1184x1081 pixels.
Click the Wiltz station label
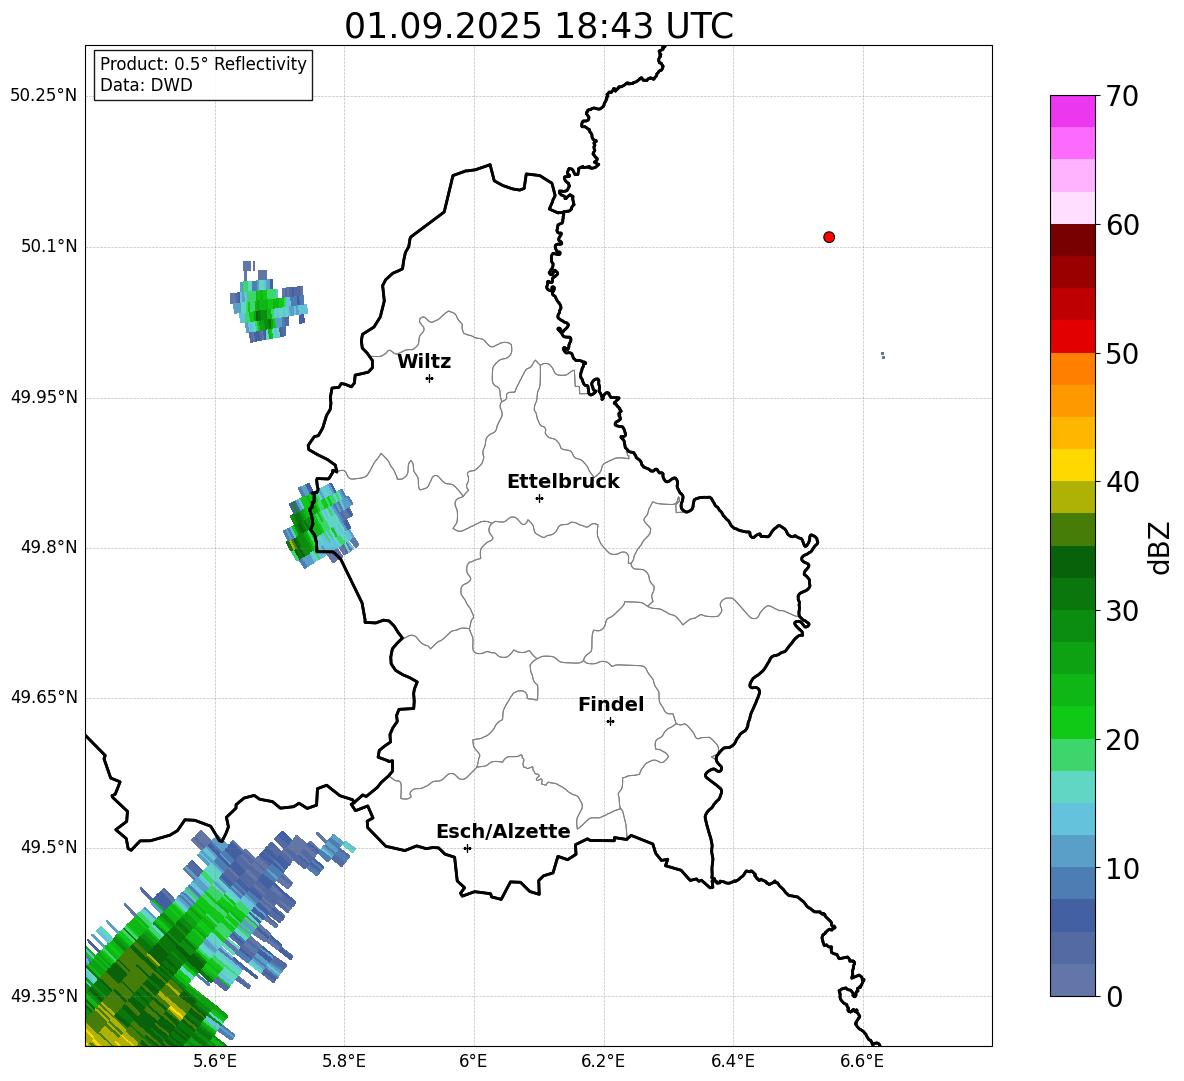pyautogui.click(x=424, y=362)
